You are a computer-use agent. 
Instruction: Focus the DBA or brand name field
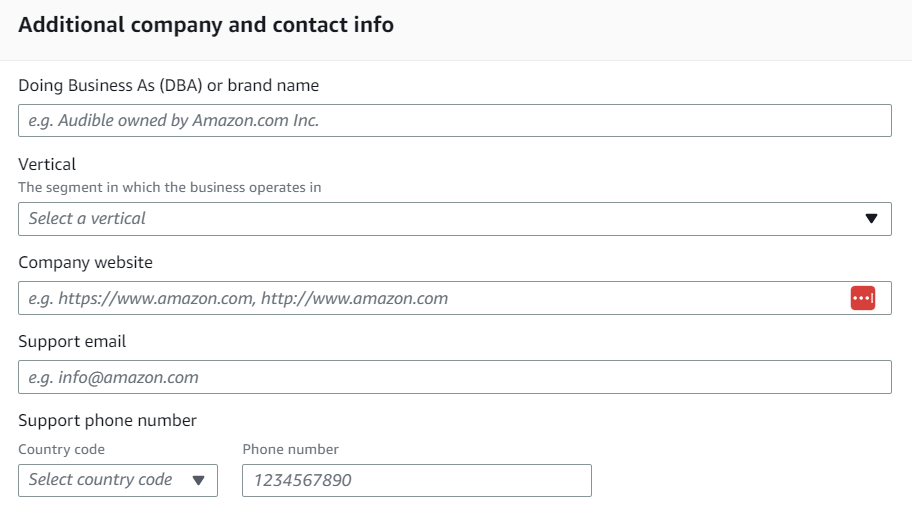pos(454,121)
